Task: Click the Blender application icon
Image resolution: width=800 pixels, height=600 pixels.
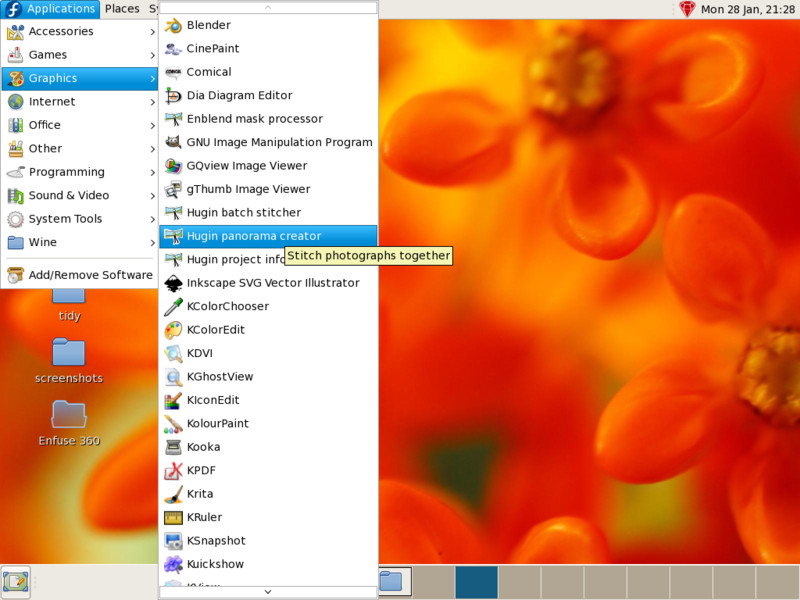Action: [173, 25]
